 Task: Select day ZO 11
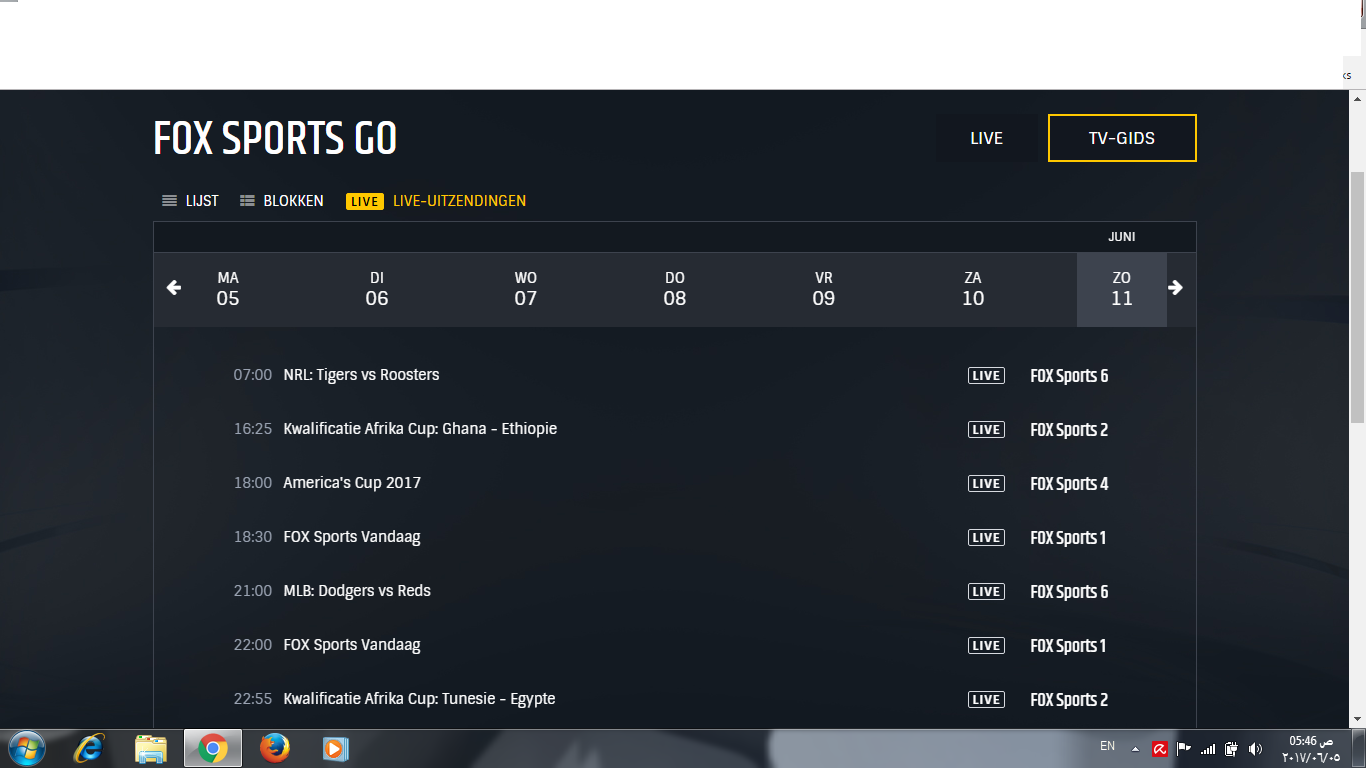(x=1122, y=289)
